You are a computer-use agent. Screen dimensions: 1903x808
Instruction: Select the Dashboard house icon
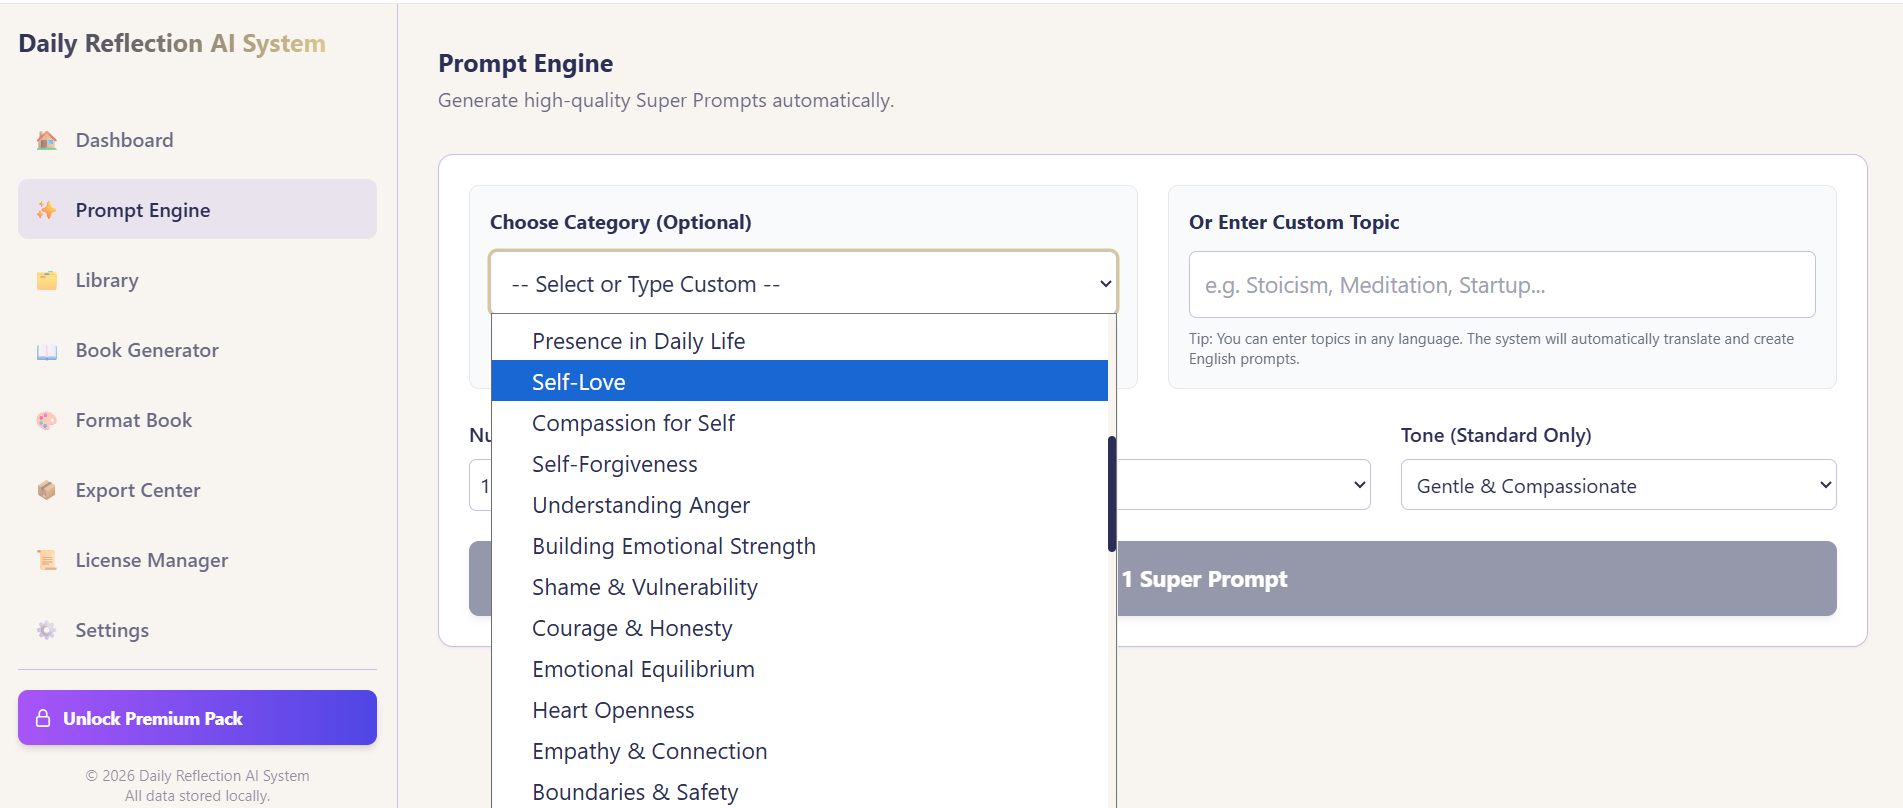point(46,140)
